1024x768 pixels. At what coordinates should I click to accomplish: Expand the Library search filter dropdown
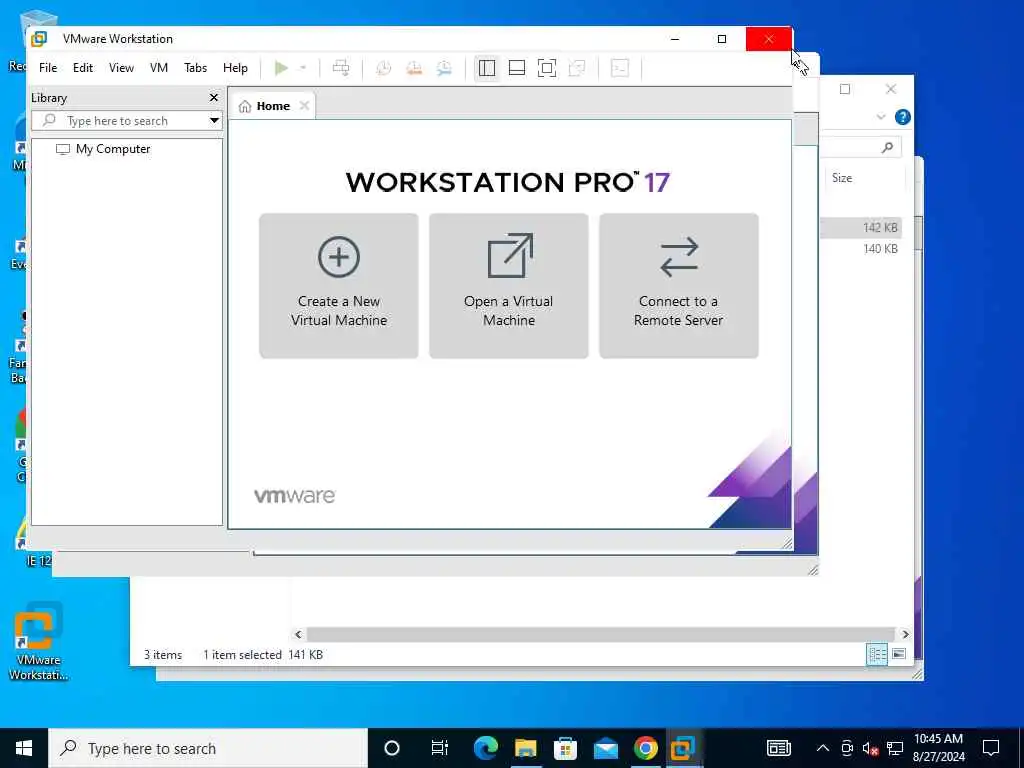click(214, 121)
